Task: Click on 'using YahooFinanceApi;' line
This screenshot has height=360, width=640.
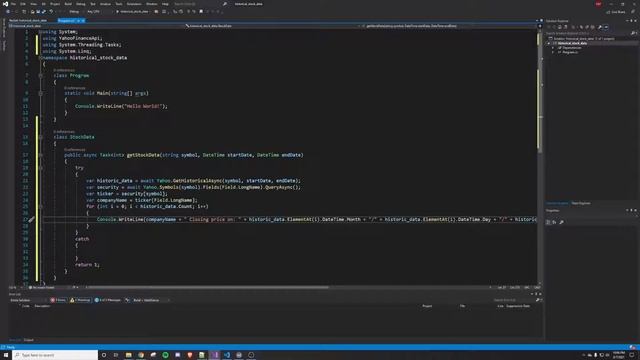Action: click(72, 38)
